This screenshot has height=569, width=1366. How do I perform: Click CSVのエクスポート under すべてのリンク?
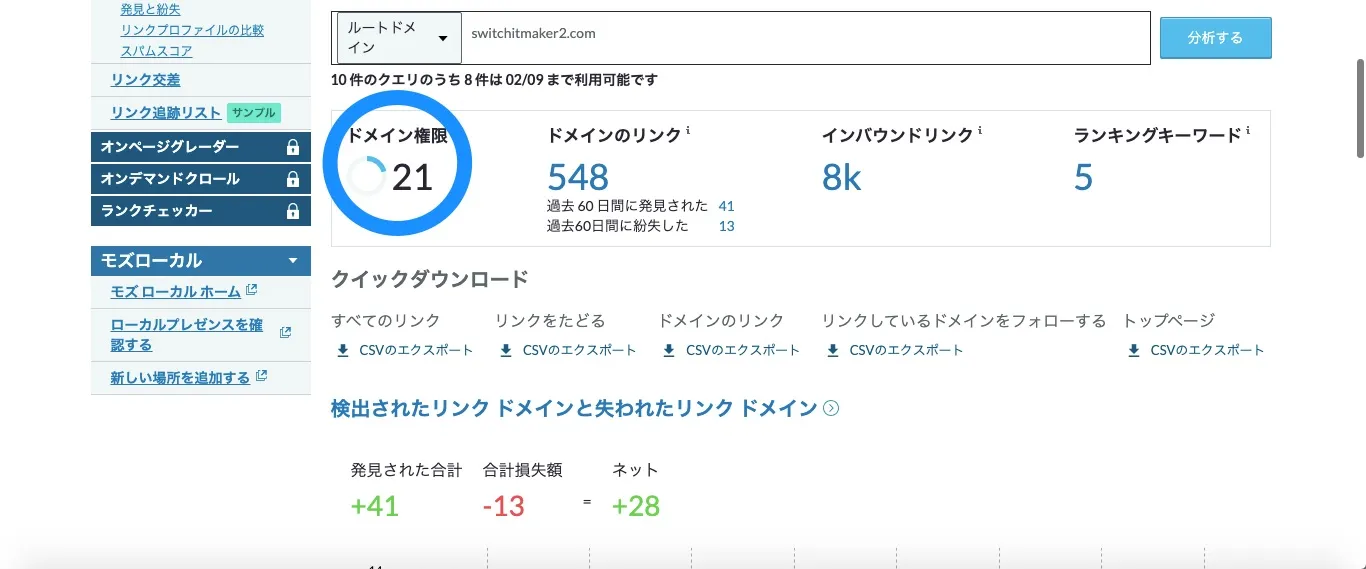(416, 350)
